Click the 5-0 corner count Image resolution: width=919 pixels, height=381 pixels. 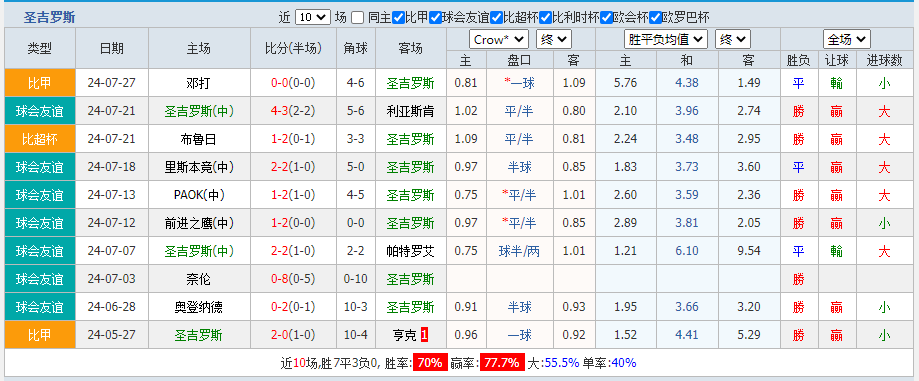coord(356,167)
